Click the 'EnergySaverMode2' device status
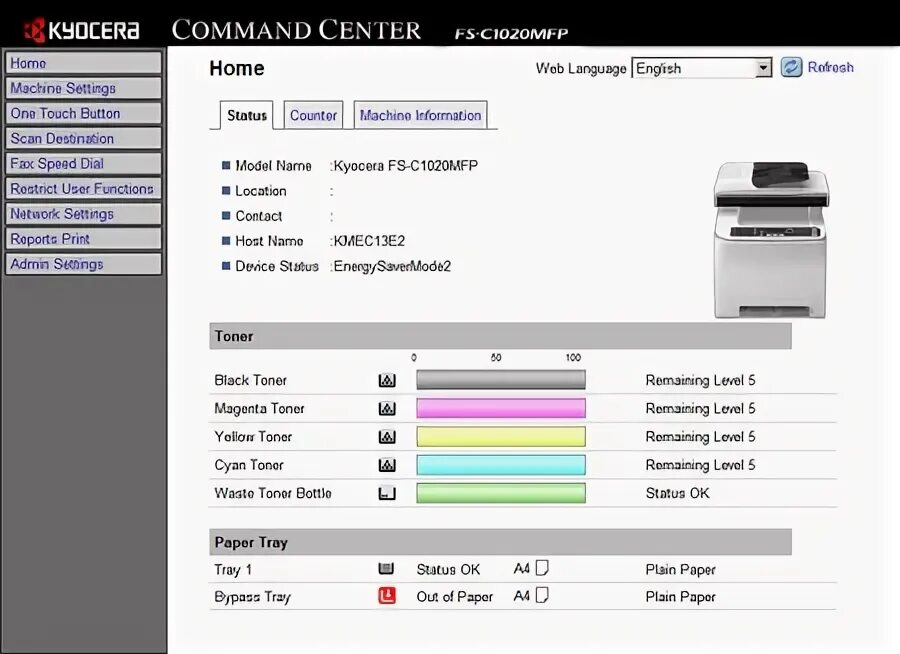900x654 pixels. coord(392,266)
